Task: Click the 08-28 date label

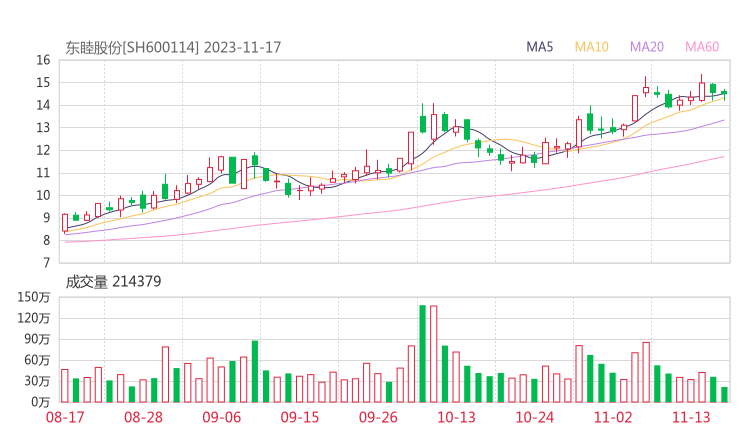Action: pos(143,417)
